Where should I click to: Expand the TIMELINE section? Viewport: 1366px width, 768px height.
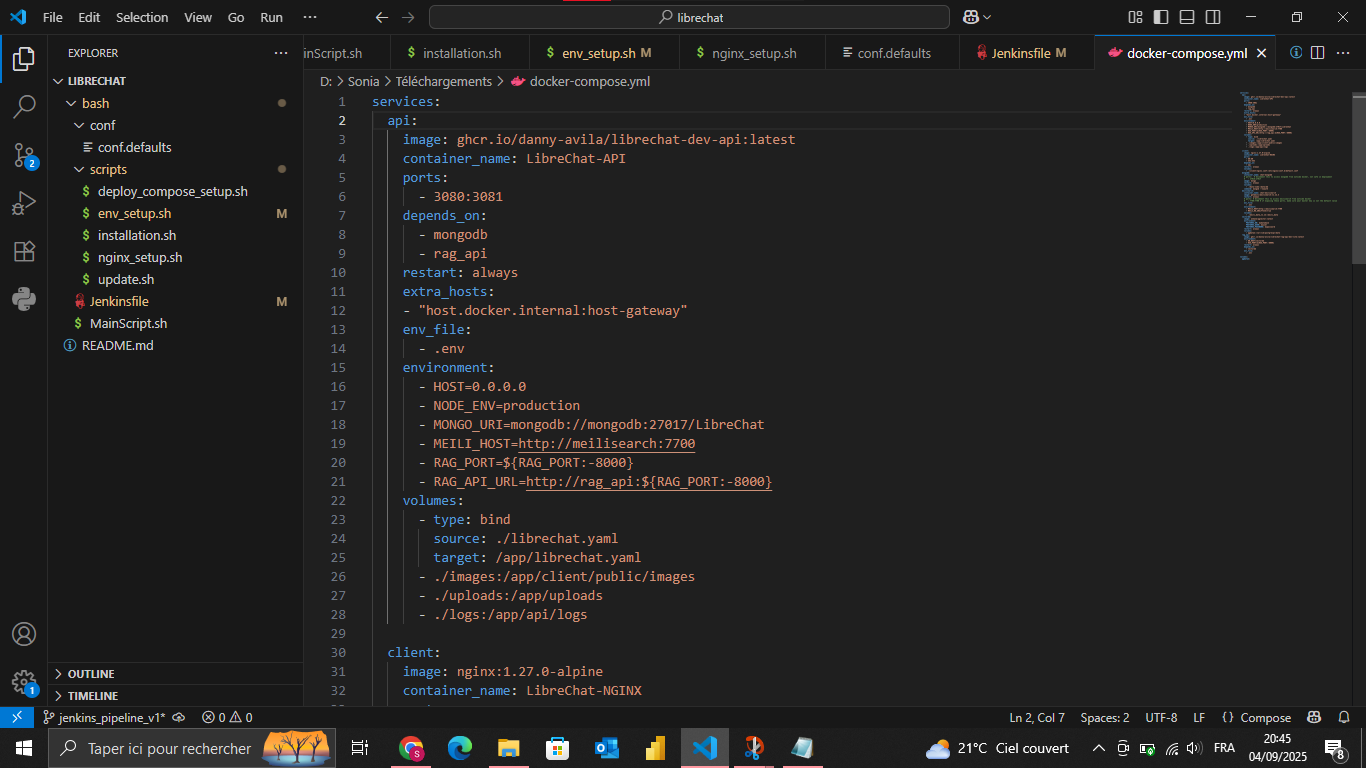point(175,696)
